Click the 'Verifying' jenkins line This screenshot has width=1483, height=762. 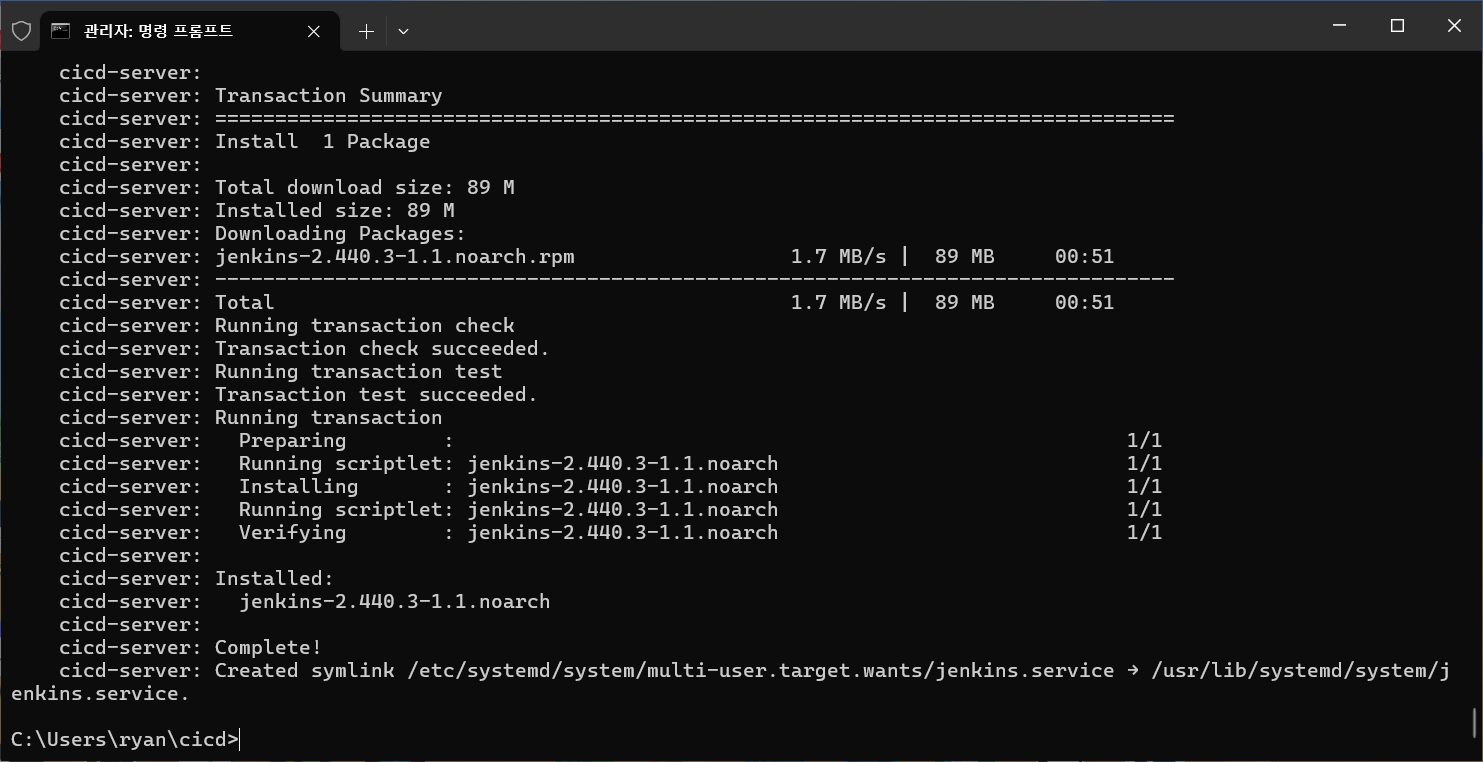click(x=699, y=533)
